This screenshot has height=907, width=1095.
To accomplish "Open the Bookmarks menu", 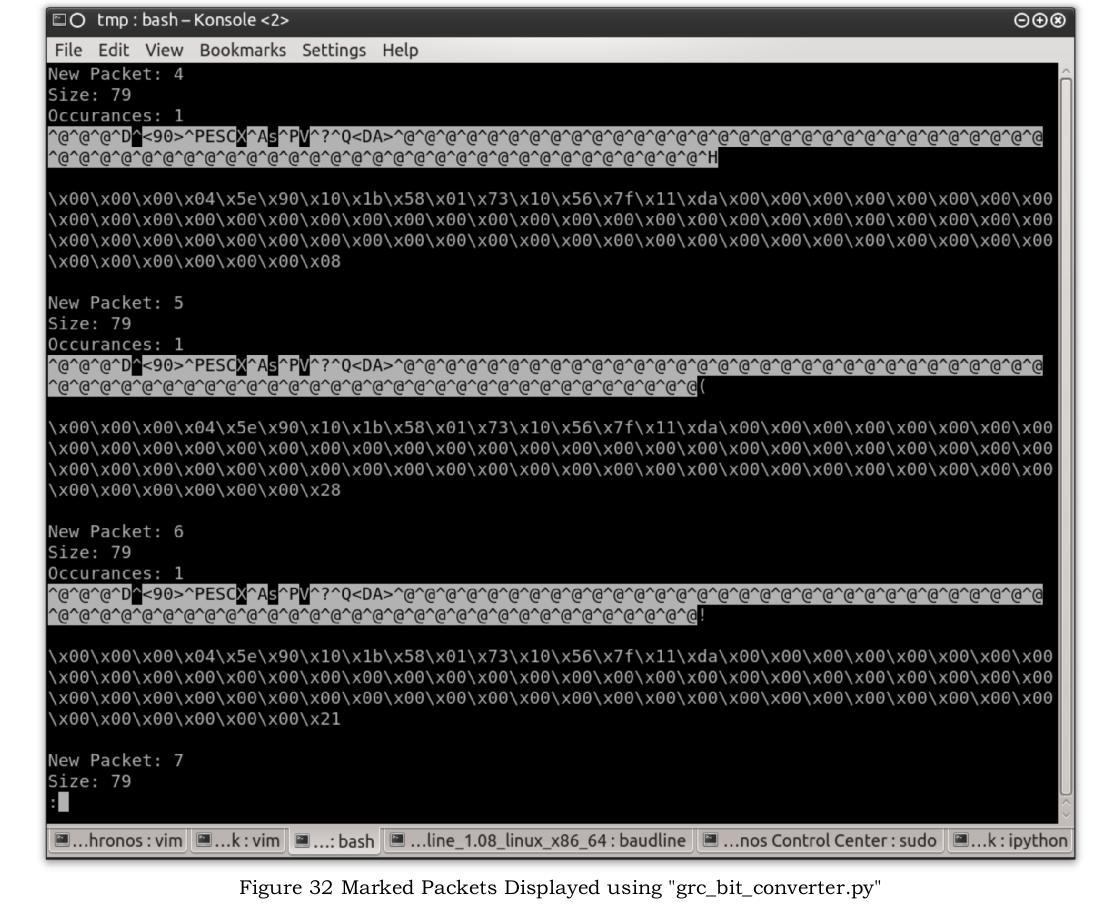I will coord(242,50).
